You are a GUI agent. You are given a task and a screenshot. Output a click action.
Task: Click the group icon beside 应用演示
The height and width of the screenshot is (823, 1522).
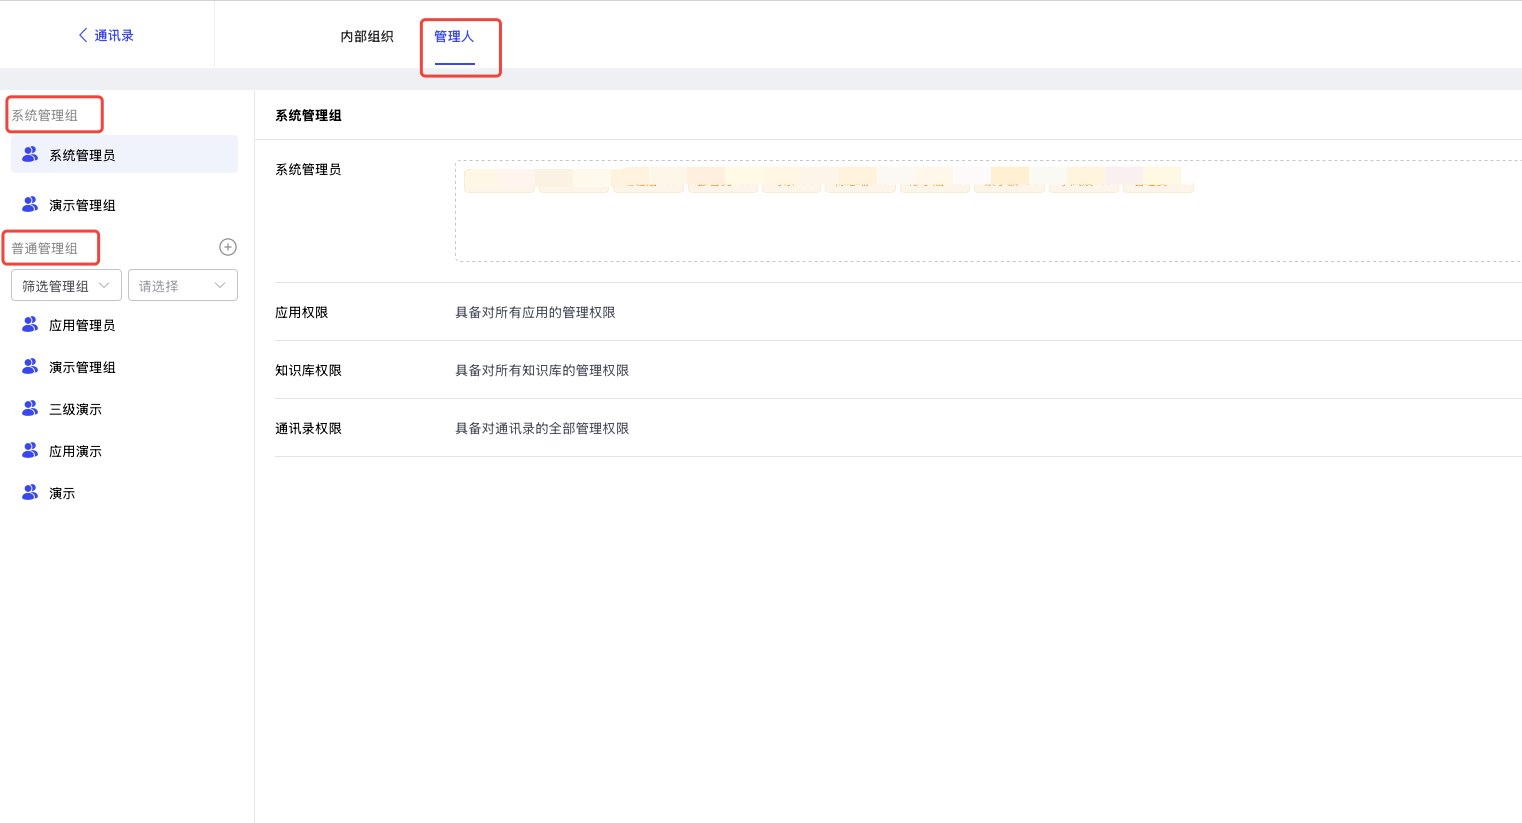(30, 450)
